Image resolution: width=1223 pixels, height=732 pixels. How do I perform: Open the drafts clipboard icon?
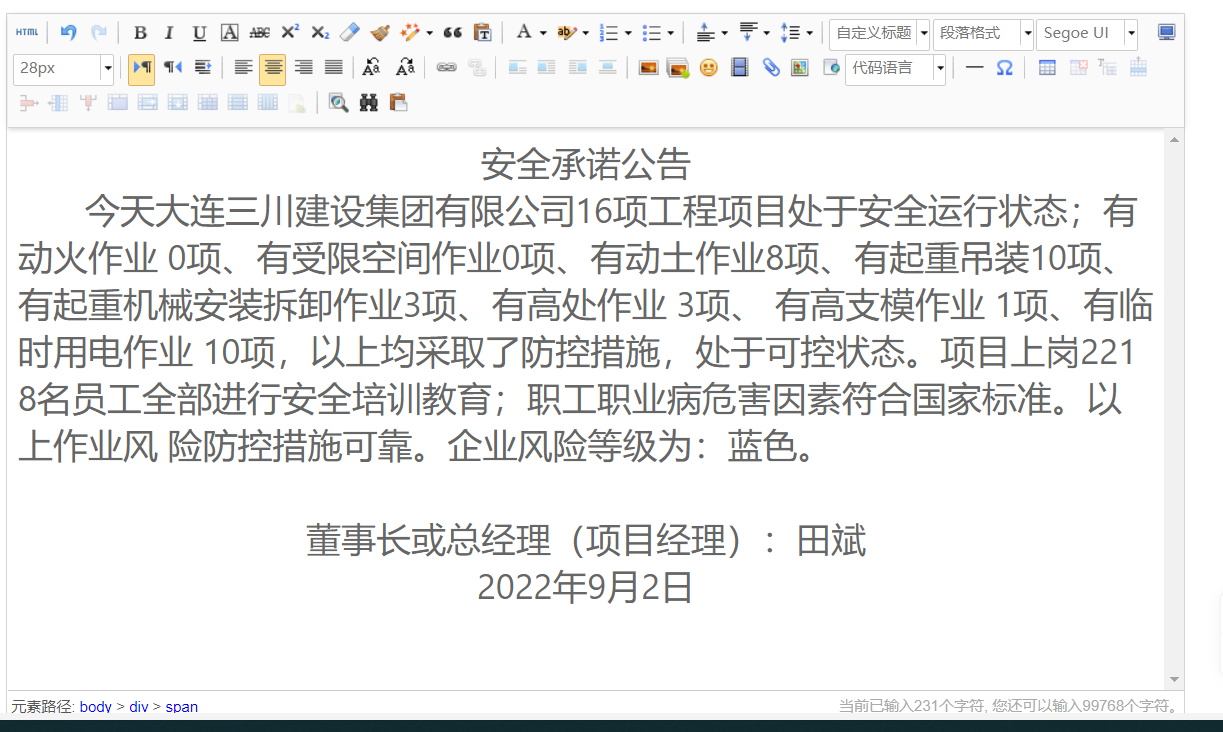[399, 102]
